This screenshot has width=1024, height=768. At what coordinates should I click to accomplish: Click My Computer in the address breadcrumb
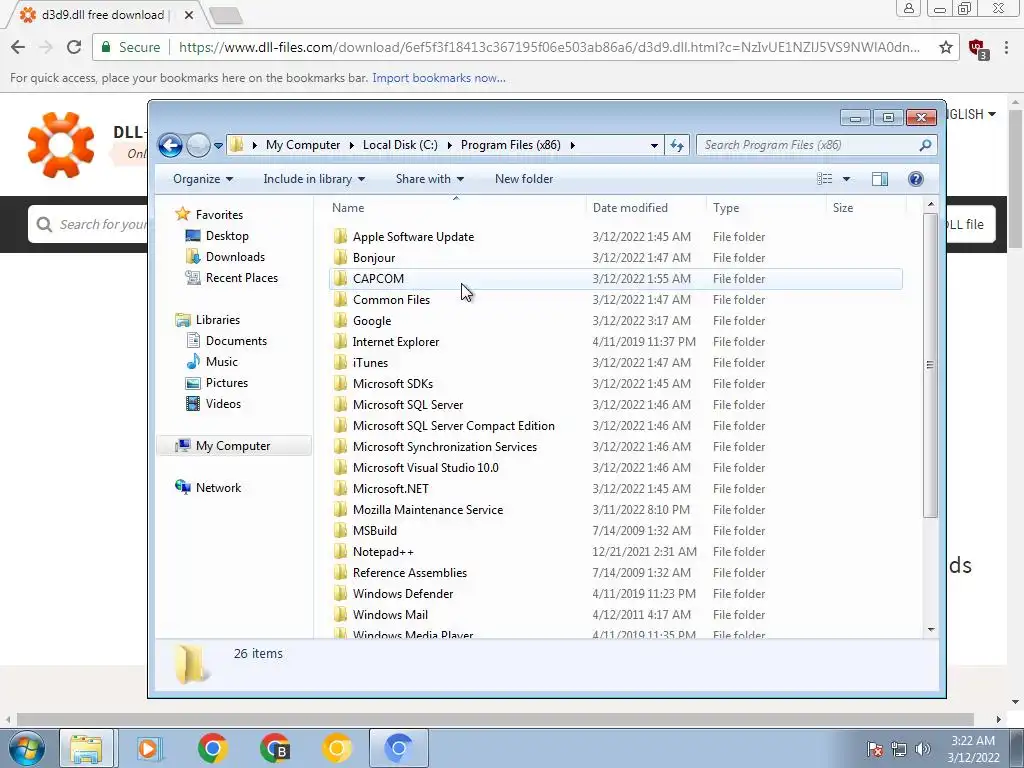[303, 145]
